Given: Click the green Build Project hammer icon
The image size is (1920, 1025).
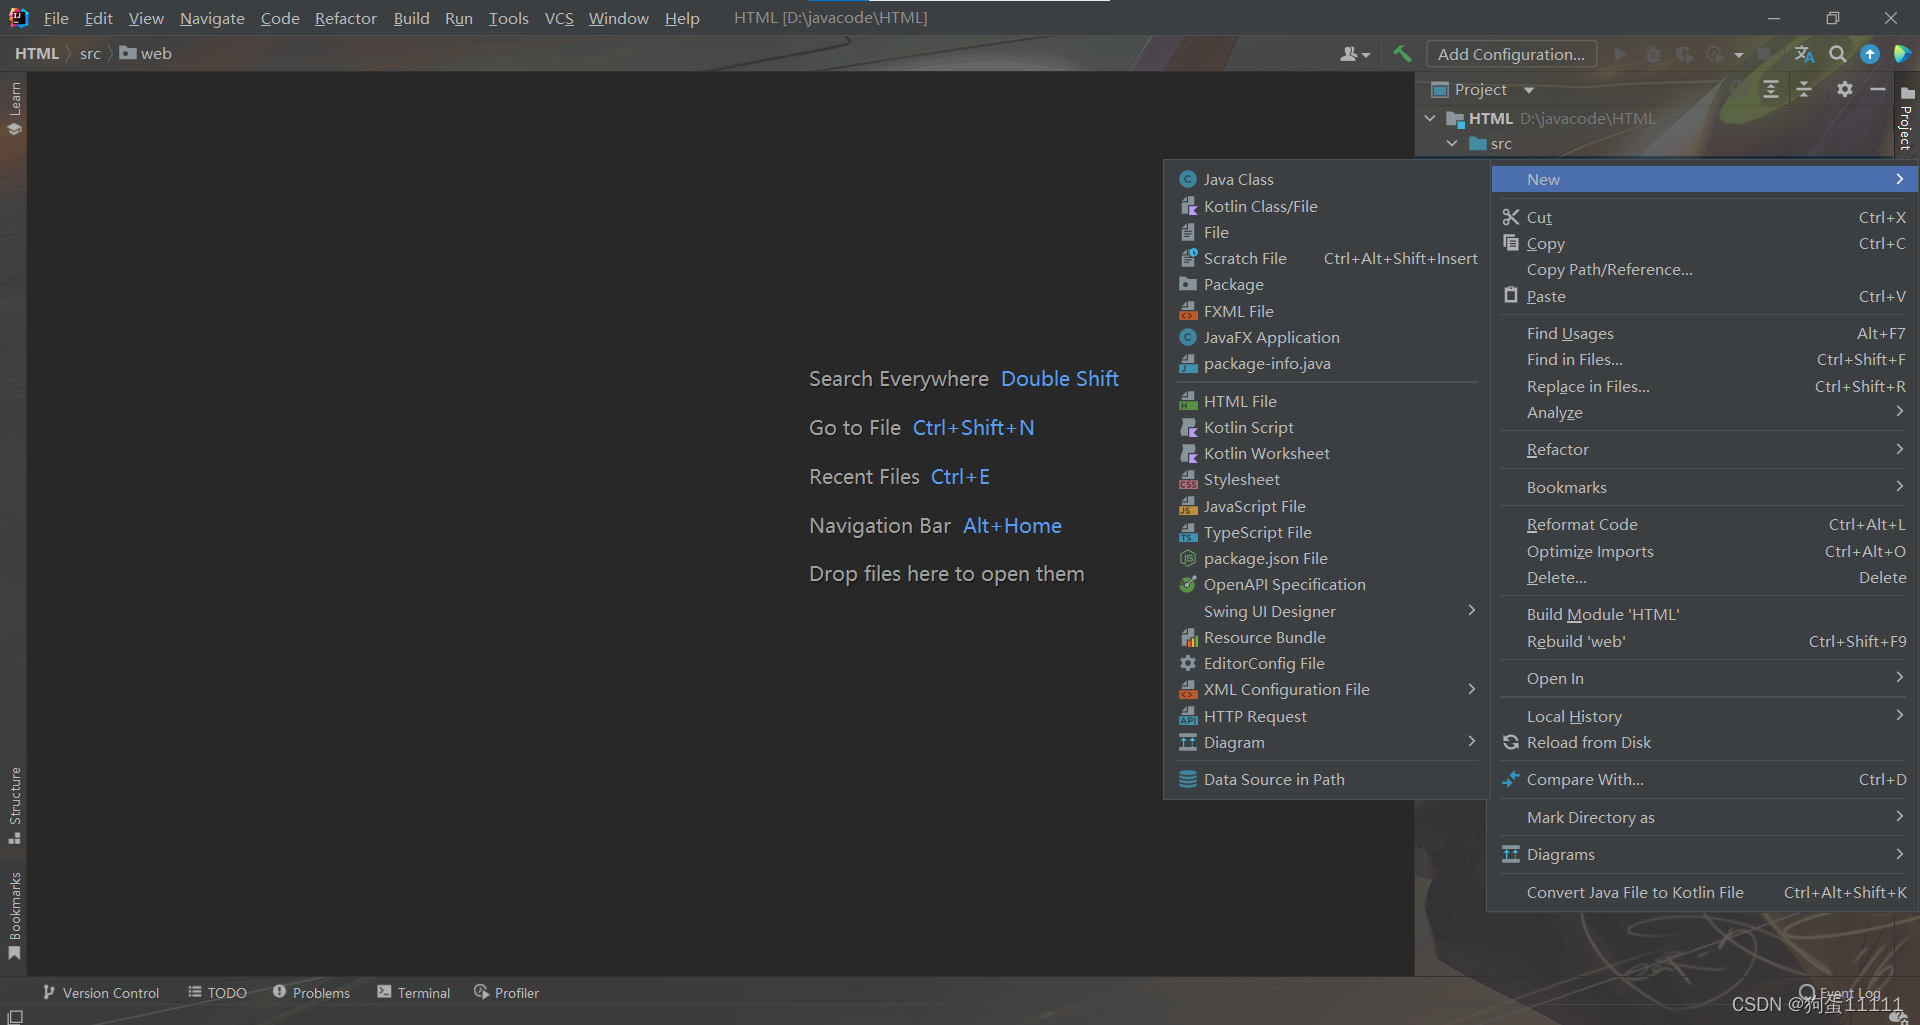Looking at the screenshot, I should pos(1402,54).
